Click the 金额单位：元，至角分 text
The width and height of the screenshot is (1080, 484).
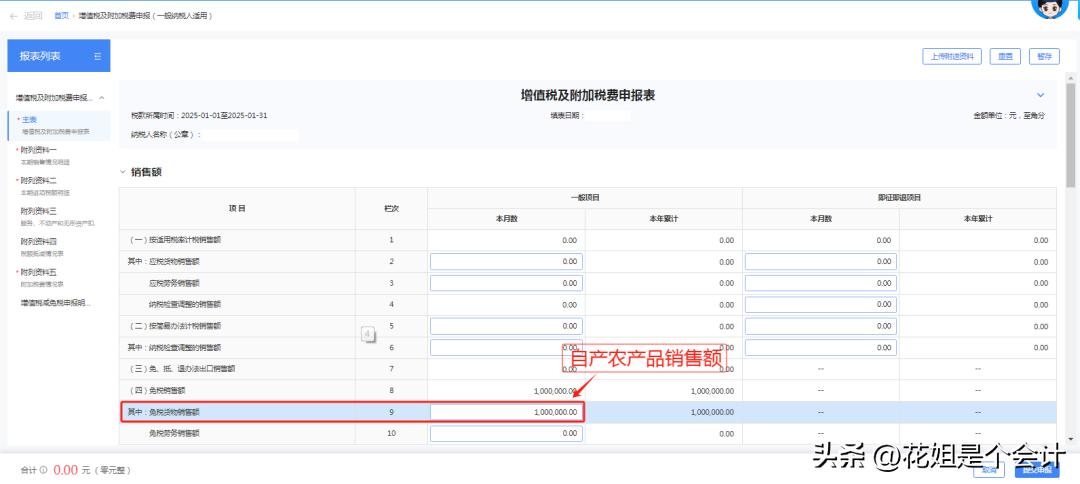coord(1008,116)
